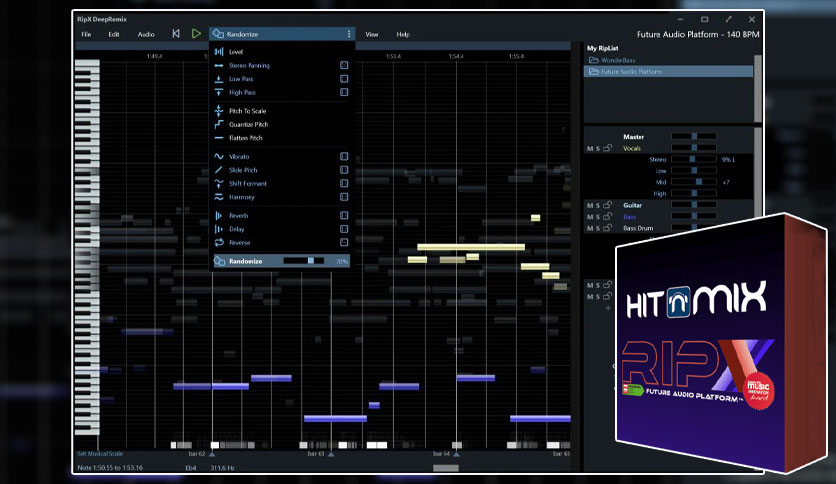Pick the Low Pass filter icon

click(x=219, y=79)
